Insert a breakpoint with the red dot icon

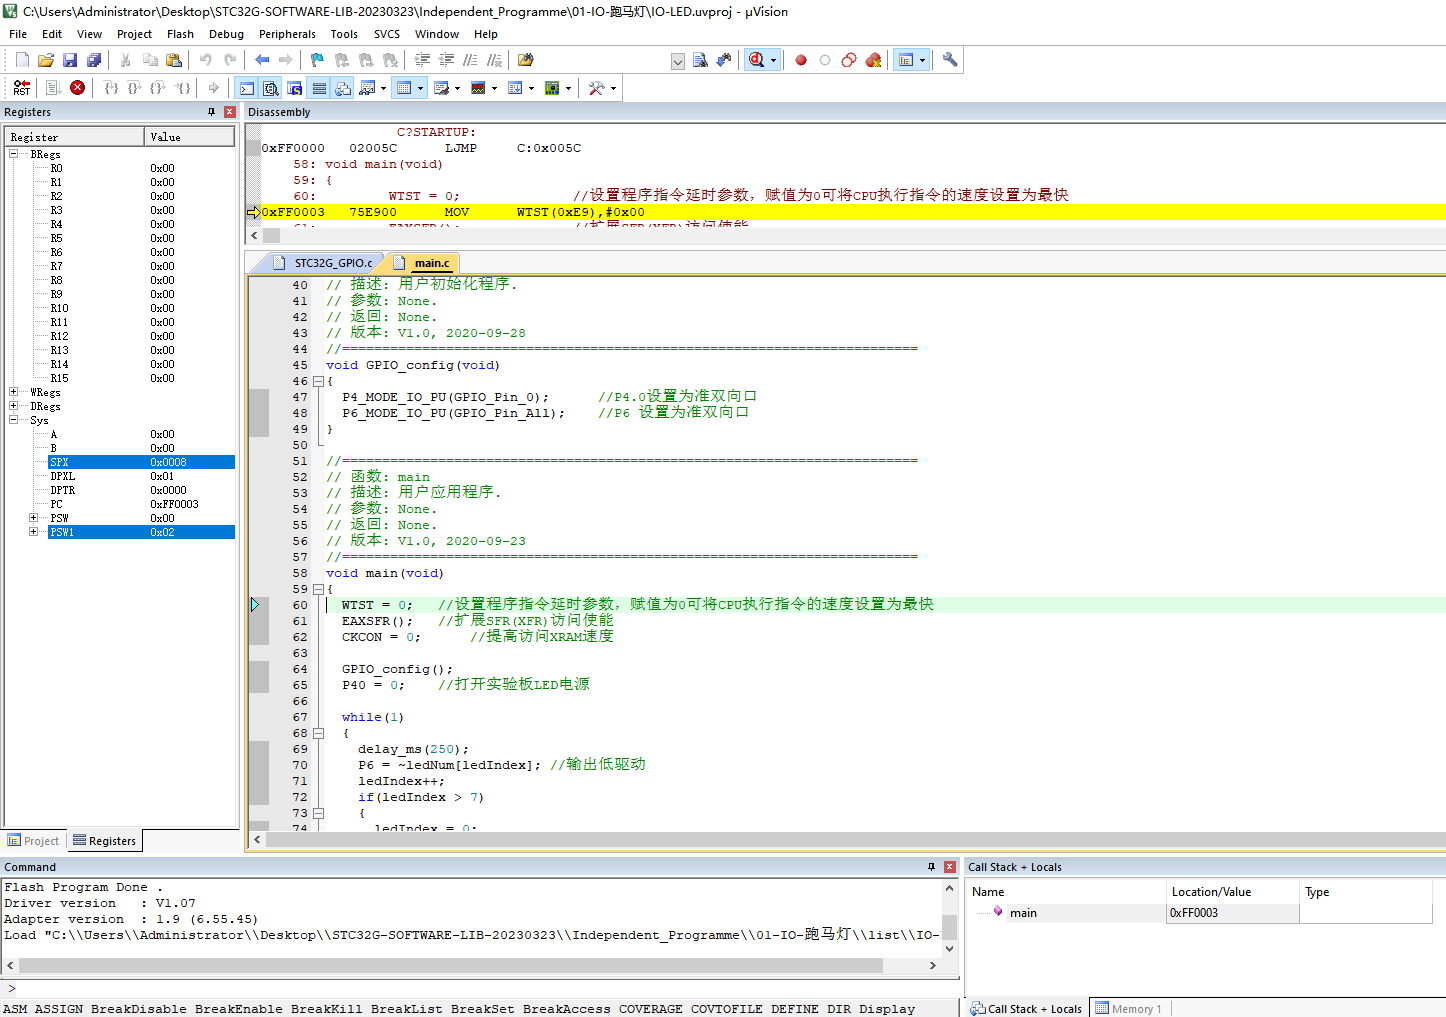pos(800,60)
